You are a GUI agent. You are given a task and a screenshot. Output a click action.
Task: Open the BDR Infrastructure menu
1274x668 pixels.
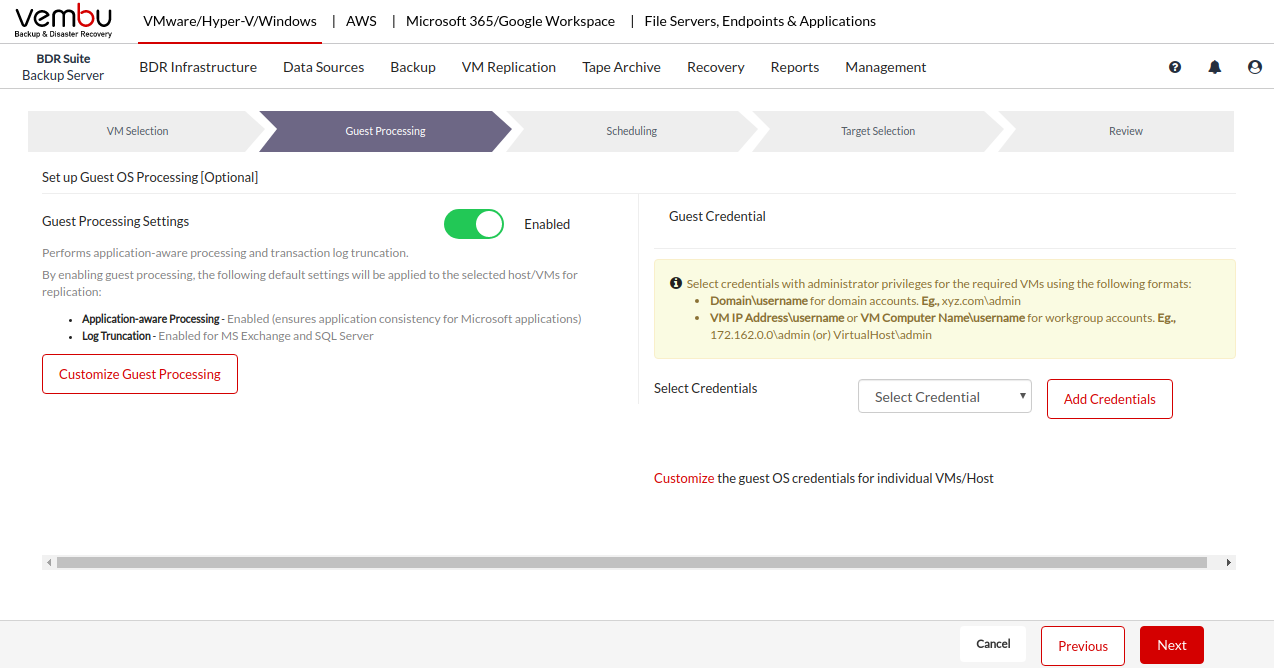click(198, 67)
